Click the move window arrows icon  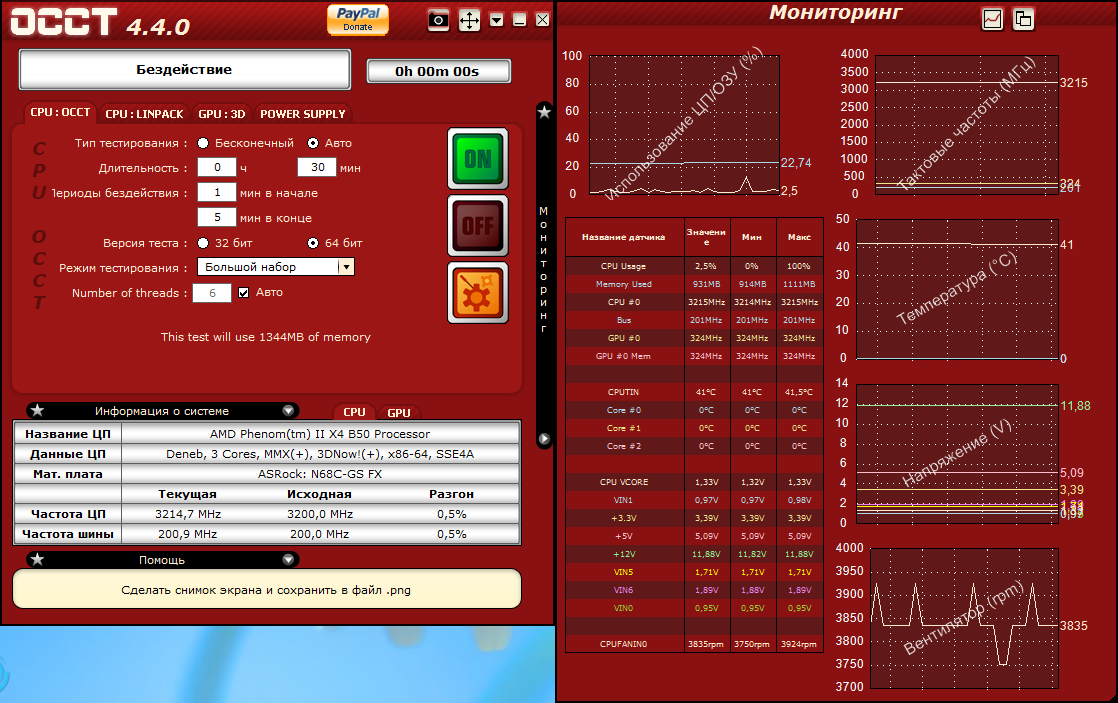[x=469, y=20]
